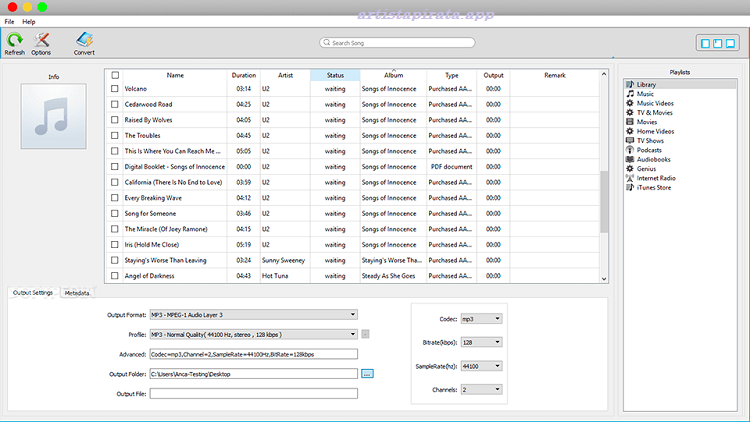Click the song list vertical scrollbar
Viewport: 750px width, 422px height.
(603, 200)
